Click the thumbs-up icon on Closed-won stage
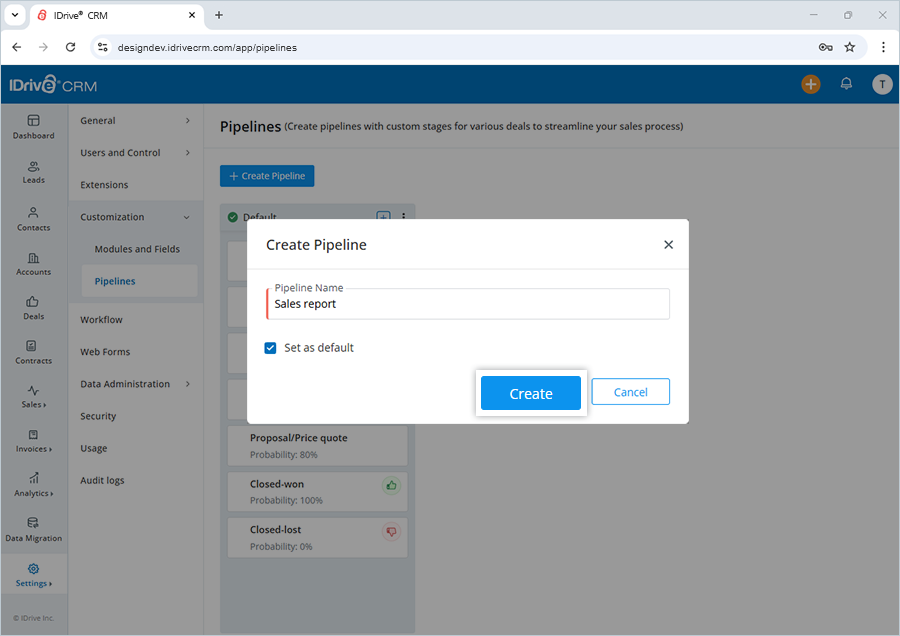The image size is (900, 636). point(390,484)
